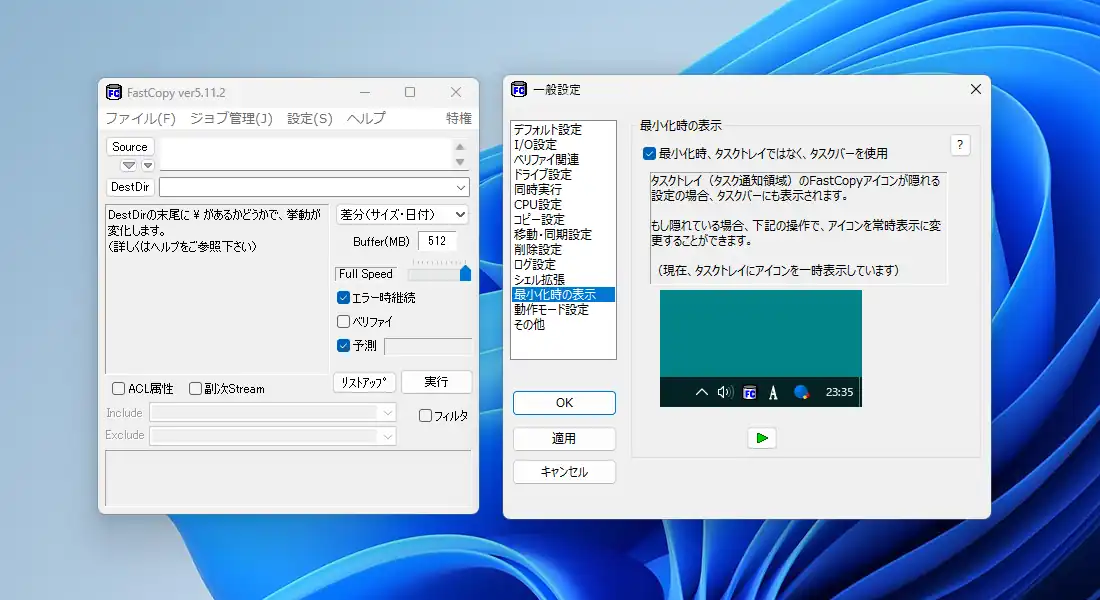This screenshot has height=600, width=1100.
Task: Toggle the 最小化時 taskbar usage checkbox
Action: point(650,154)
